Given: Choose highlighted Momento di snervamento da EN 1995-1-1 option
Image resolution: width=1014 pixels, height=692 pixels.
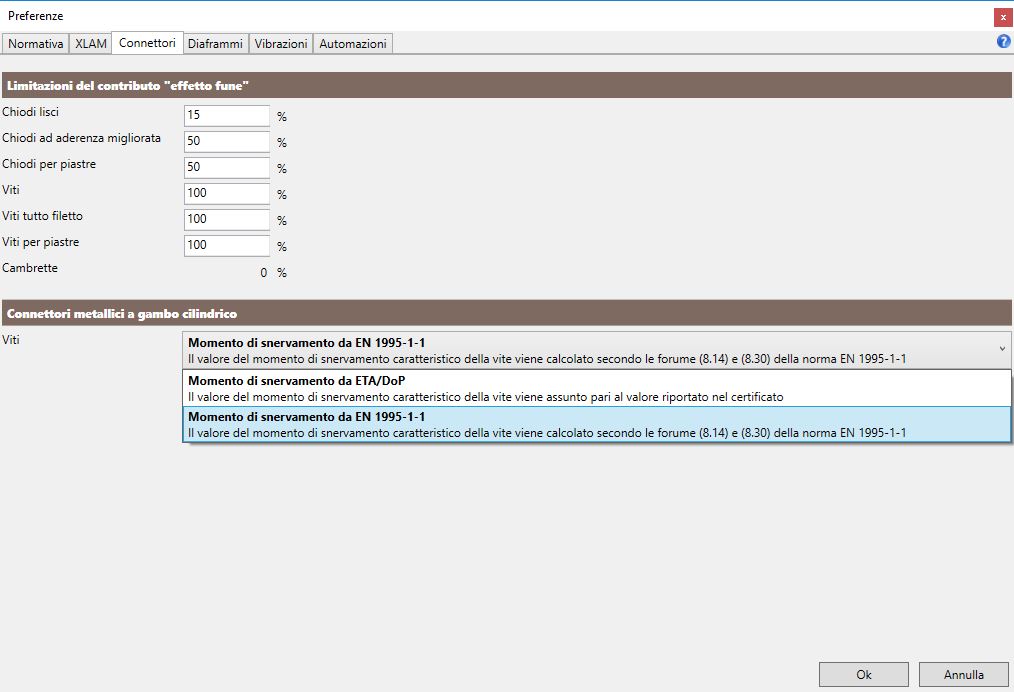Looking at the screenshot, I should coord(597,424).
